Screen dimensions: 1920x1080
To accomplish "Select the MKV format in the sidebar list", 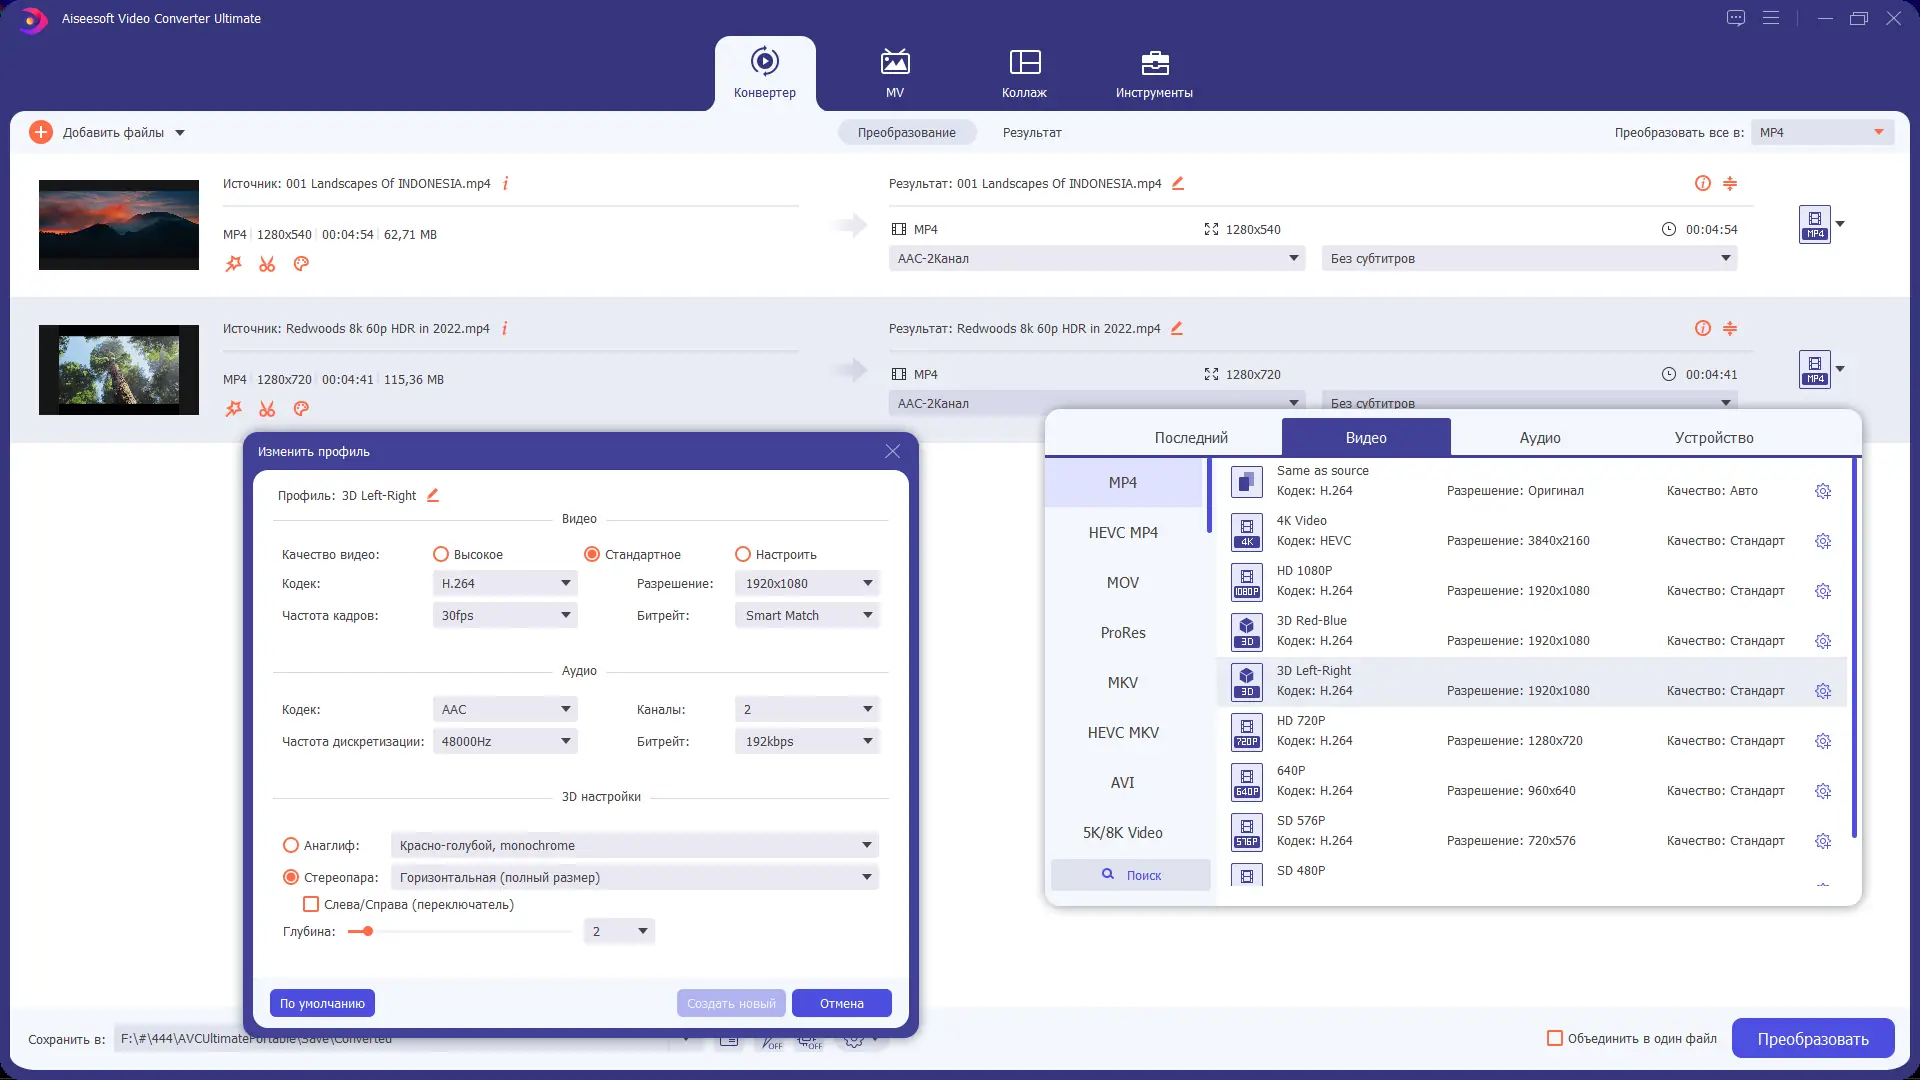I will 1122,683.
